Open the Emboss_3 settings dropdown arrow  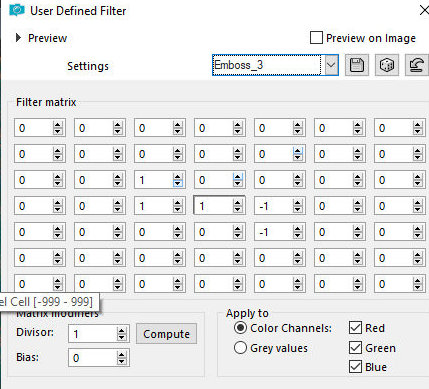(331, 65)
